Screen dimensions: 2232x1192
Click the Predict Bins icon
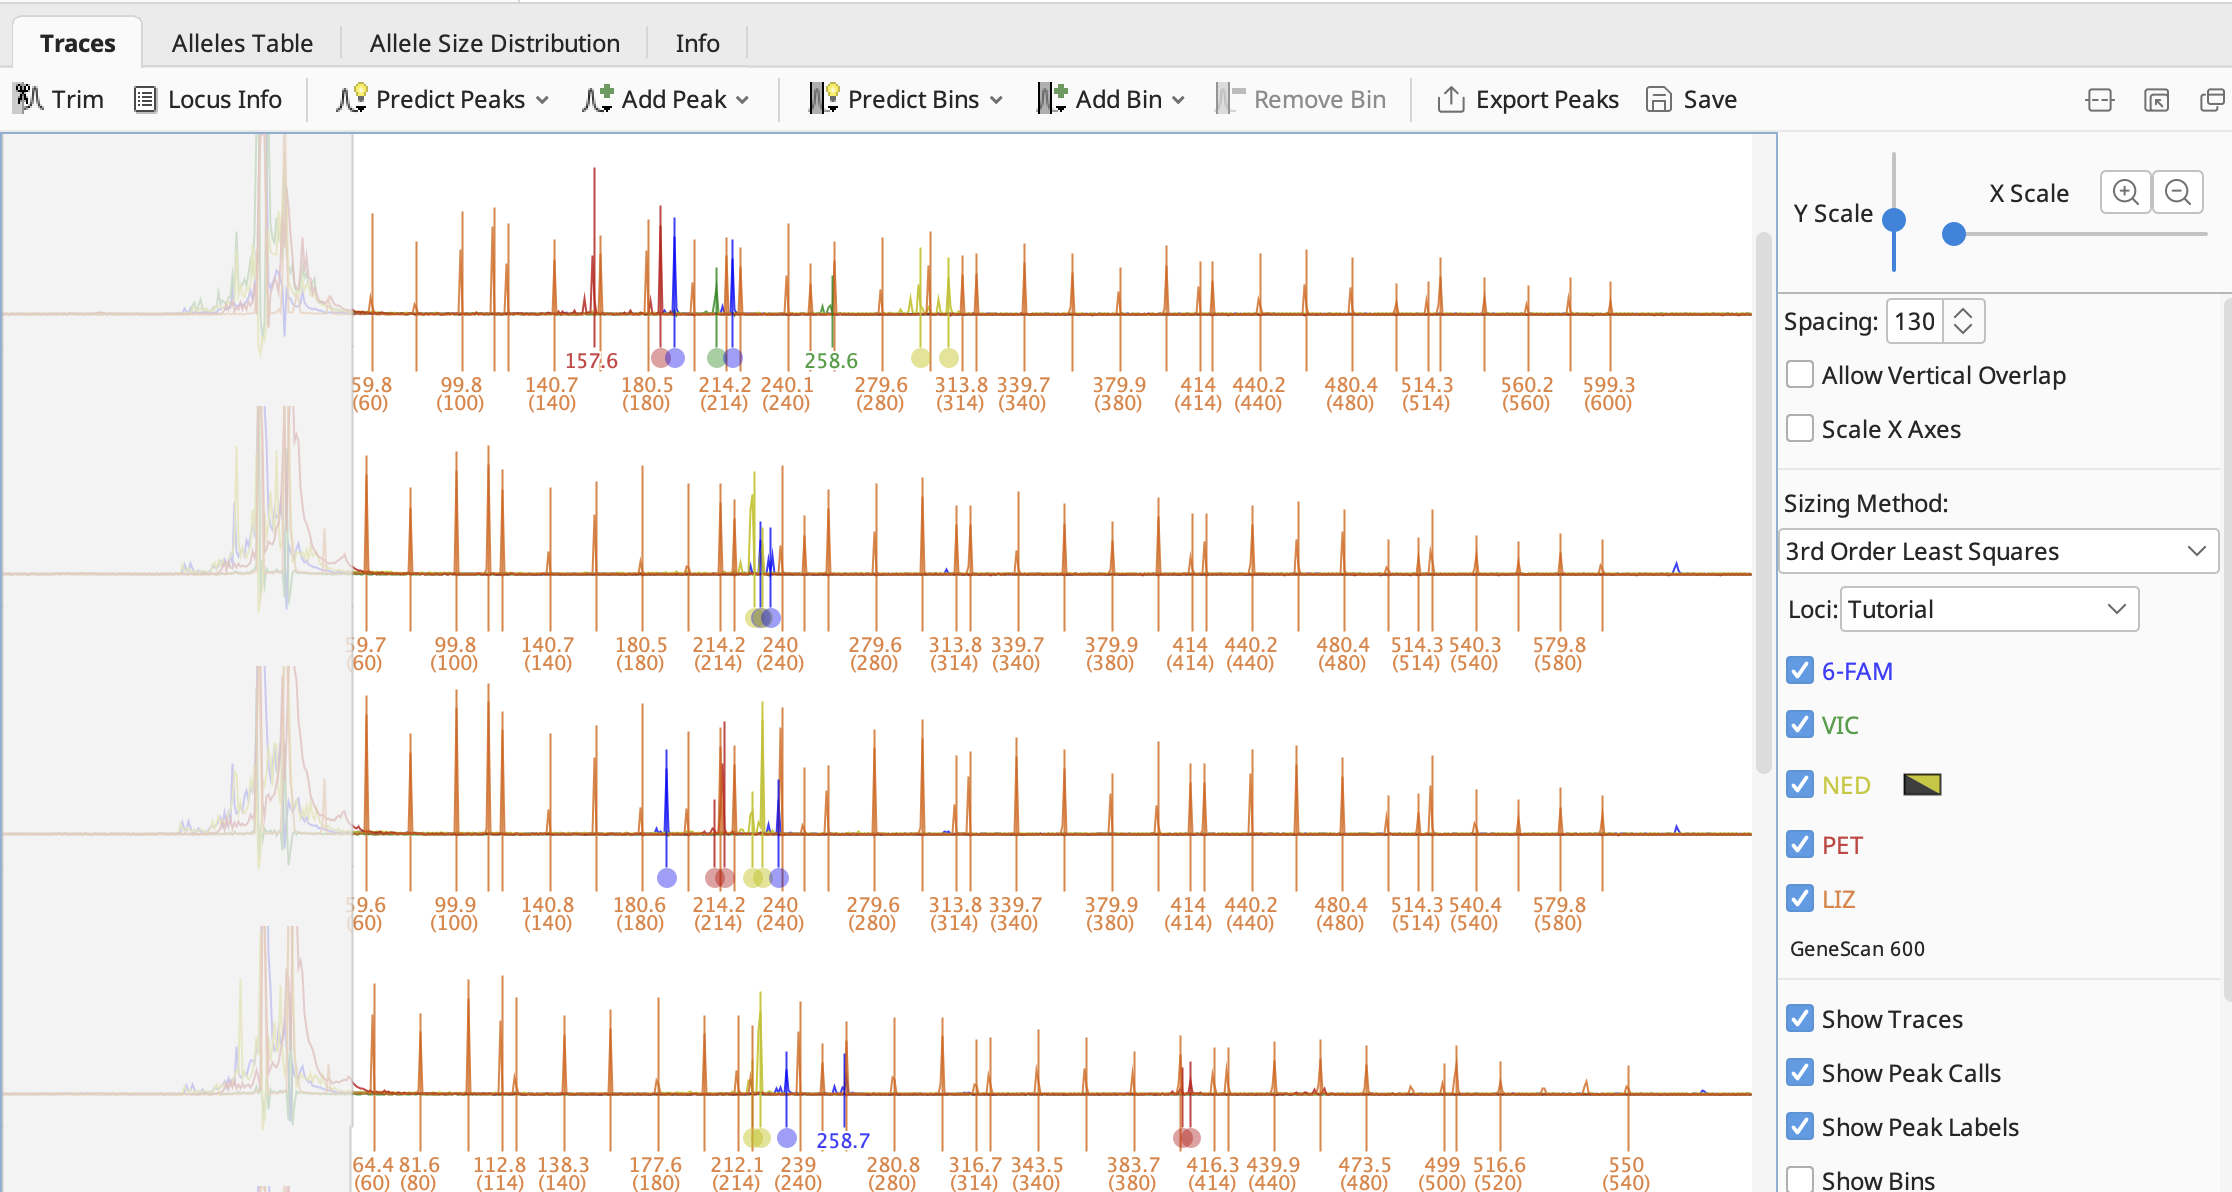823,99
